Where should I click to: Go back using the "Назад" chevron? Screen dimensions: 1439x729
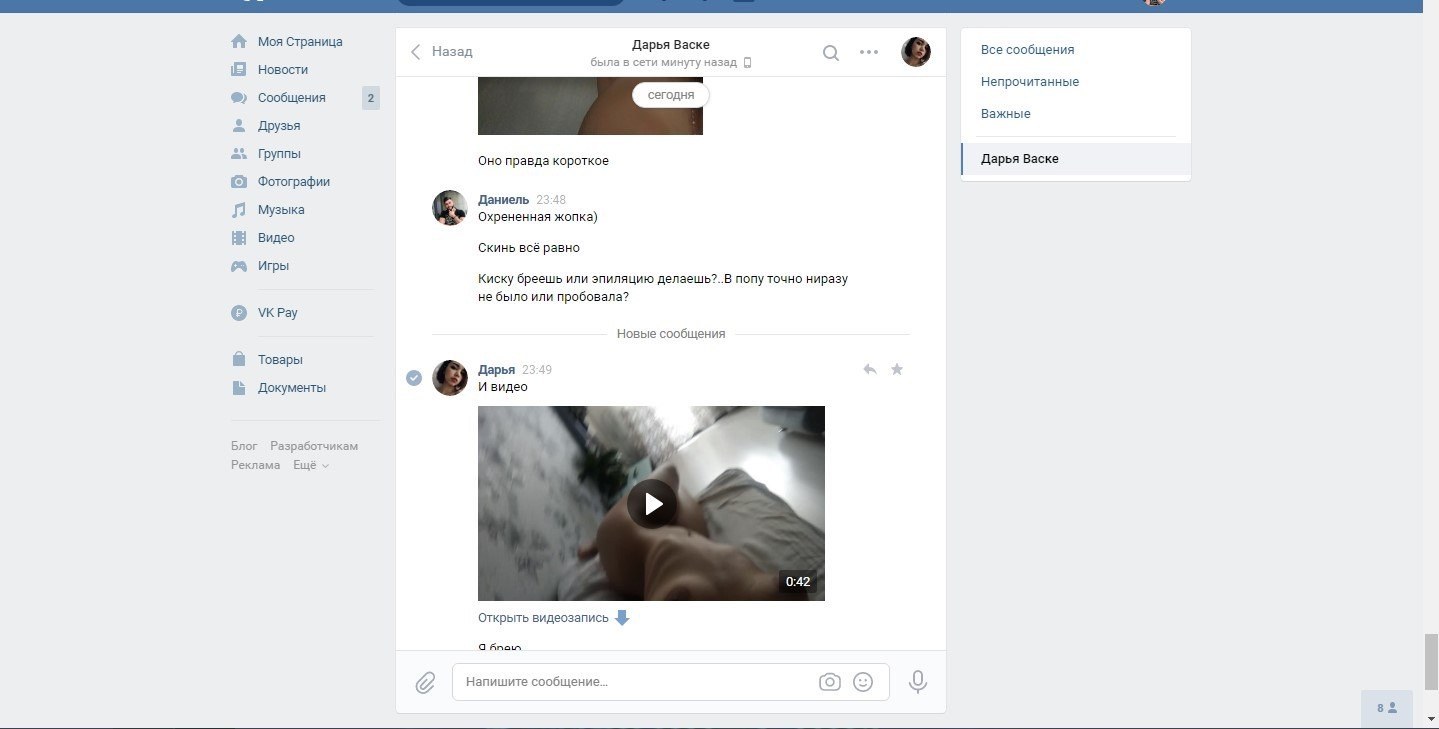coord(416,52)
